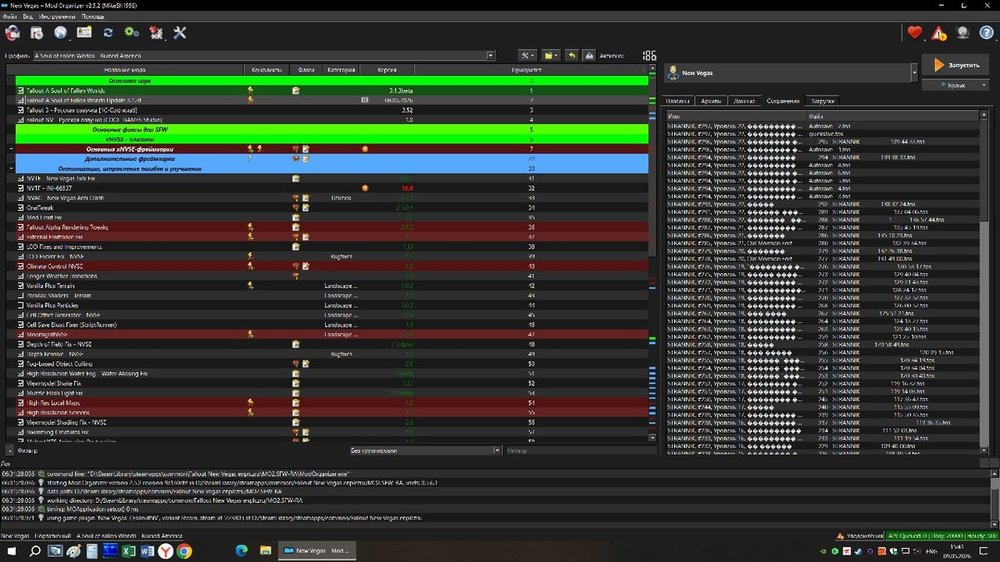Expand the filter panel arrow at bottom left
Screen dimensions: 1000x562
coord(10,450)
